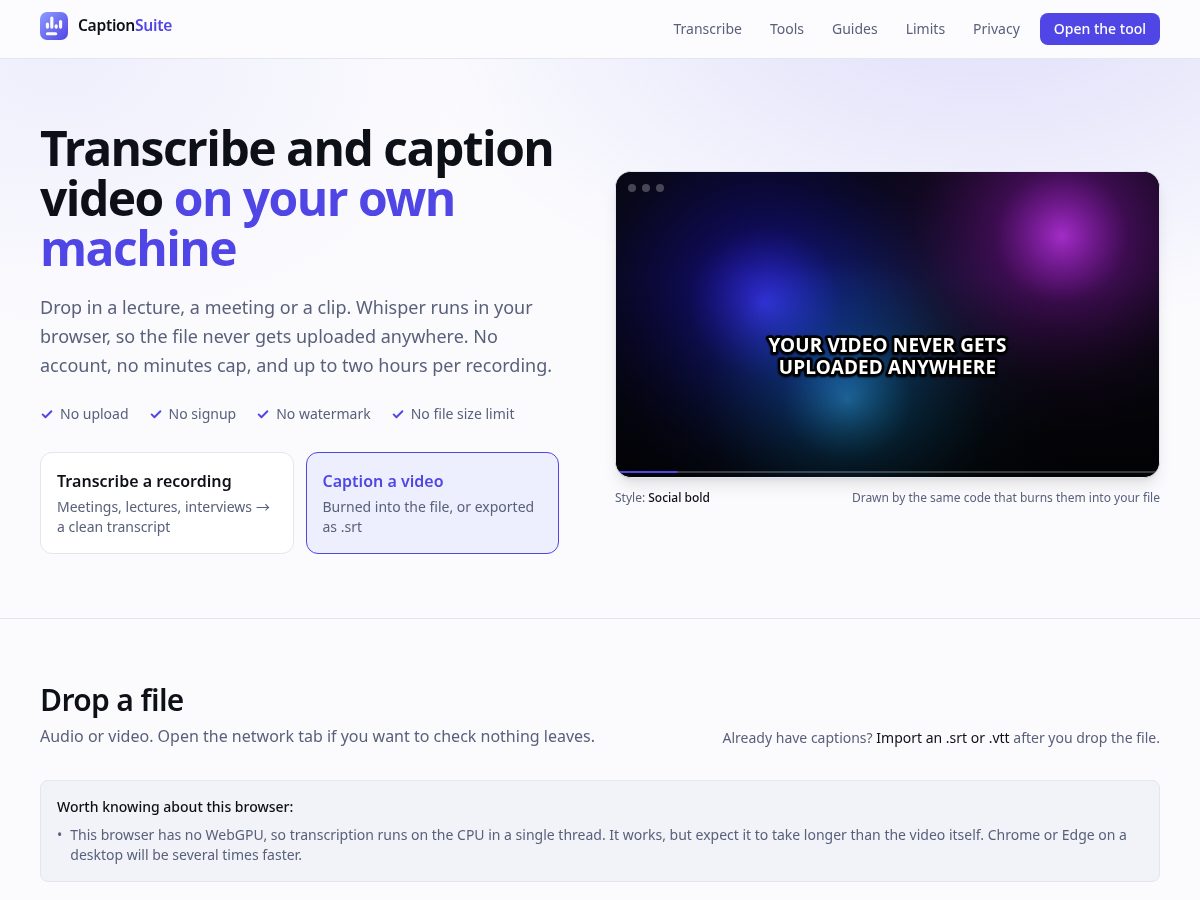
Task: Click the 'on your own machine' headline text
Action: pos(247,224)
